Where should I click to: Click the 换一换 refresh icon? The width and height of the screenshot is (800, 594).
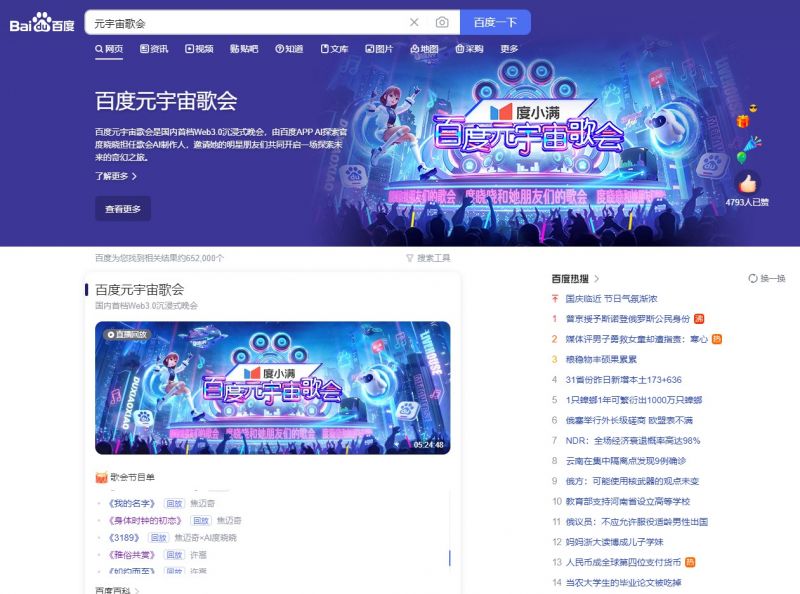click(753, 279)
